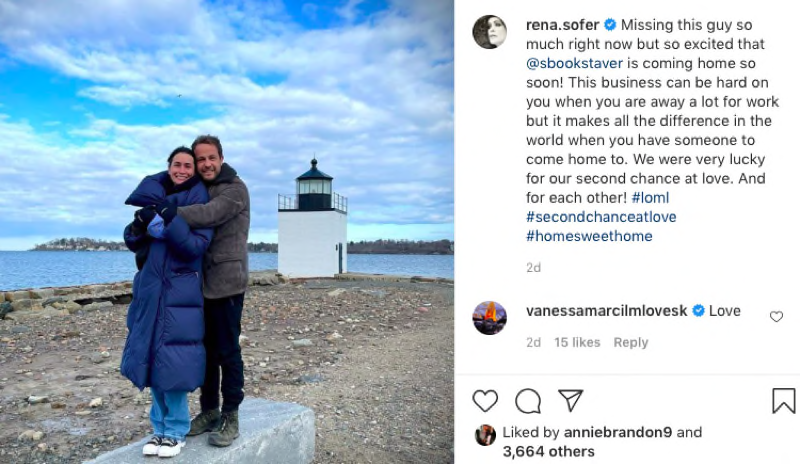Click rena.sofer verified badge
This screenshot has height=464, width=800.
click(x=610, y=24)
